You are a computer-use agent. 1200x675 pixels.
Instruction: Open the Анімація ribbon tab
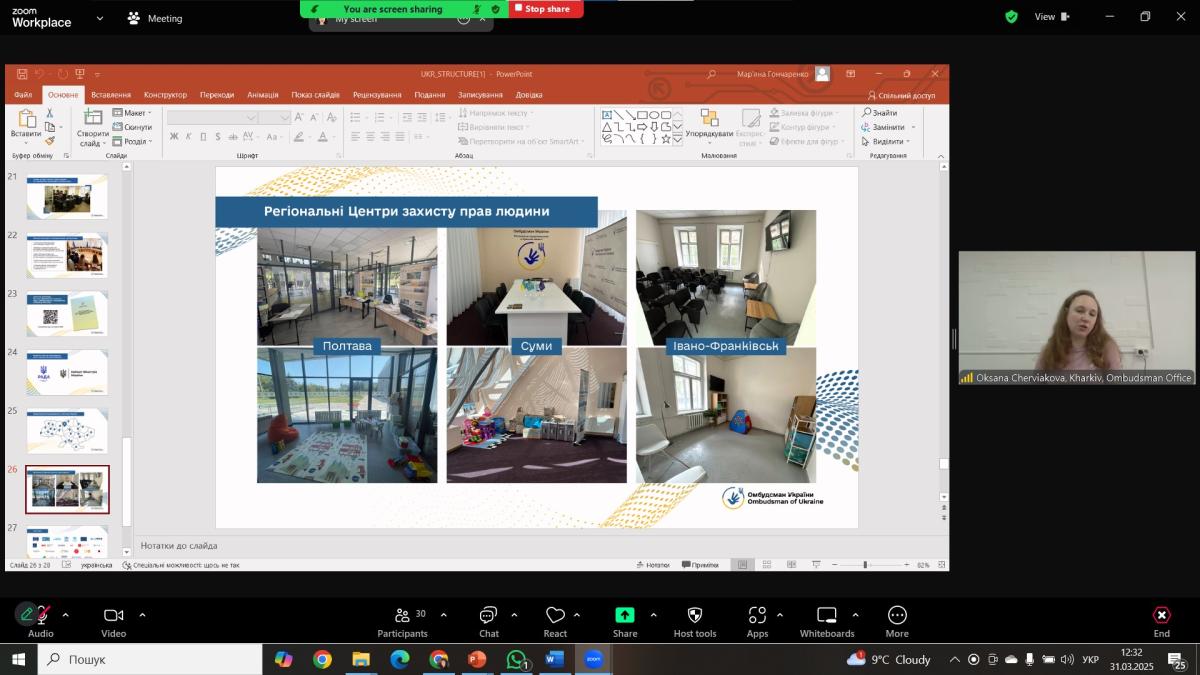pyautogui.click(x=263, y=95)
